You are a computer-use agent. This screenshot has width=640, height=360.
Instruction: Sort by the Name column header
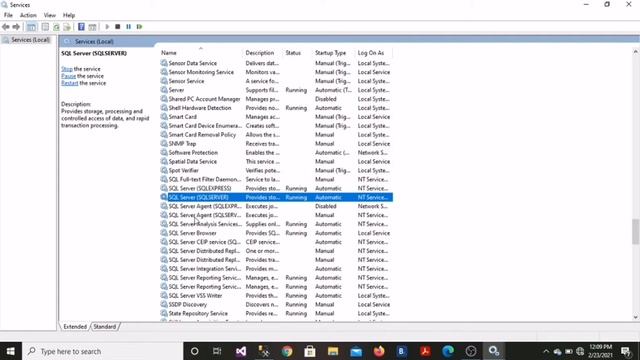200,53
